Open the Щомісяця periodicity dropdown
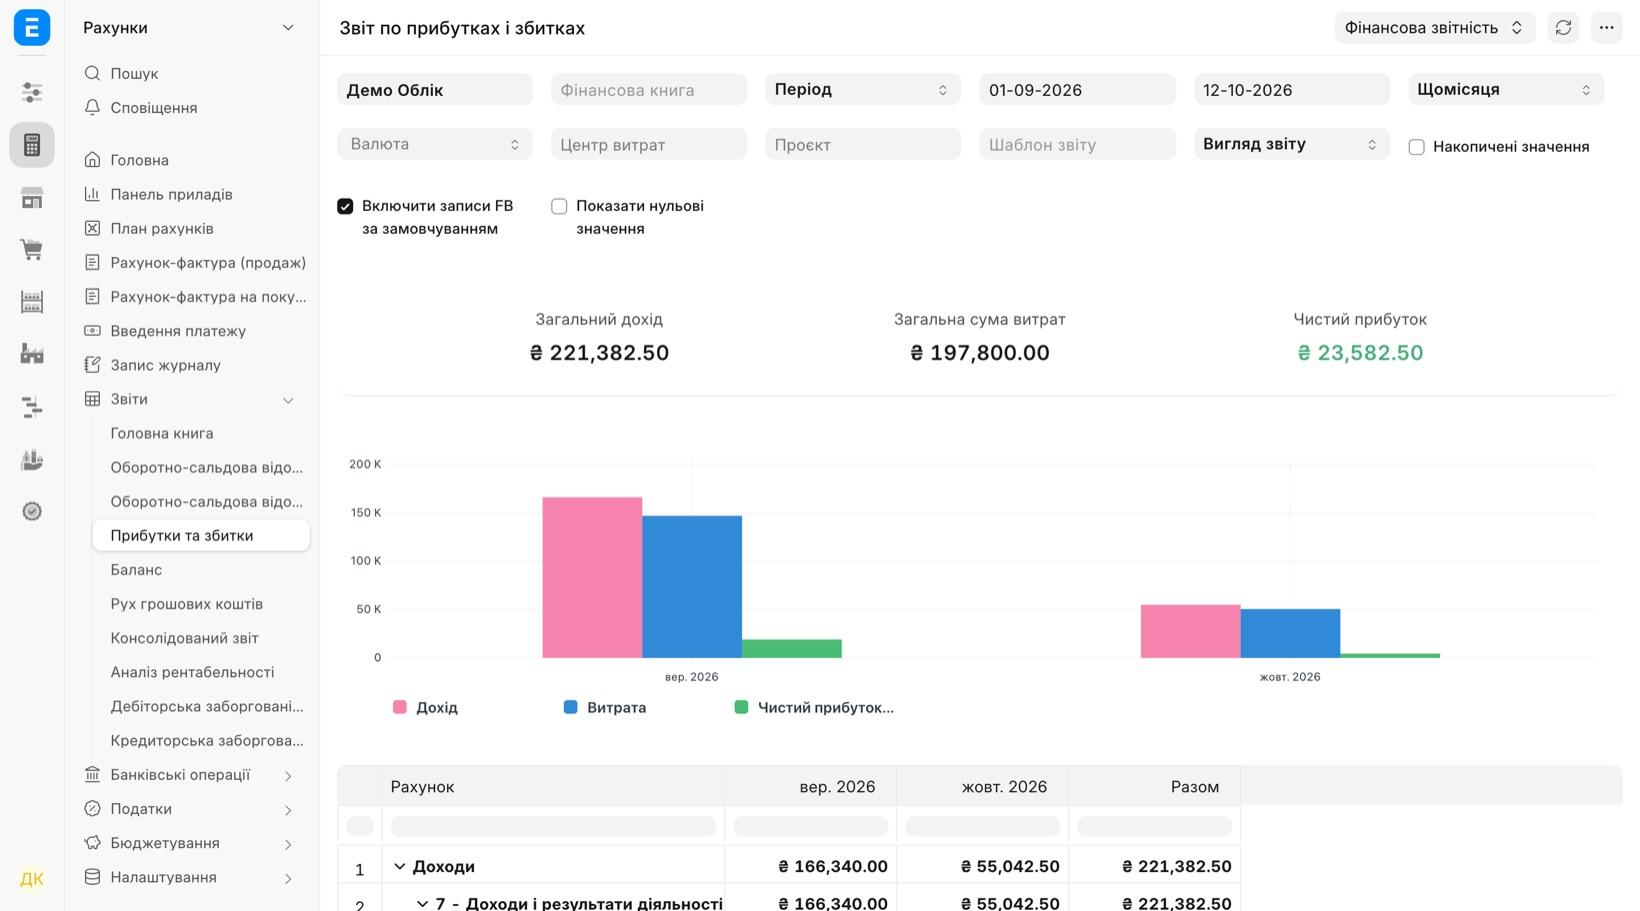This screenshot has height=911, width=1640. (1505, 89)
